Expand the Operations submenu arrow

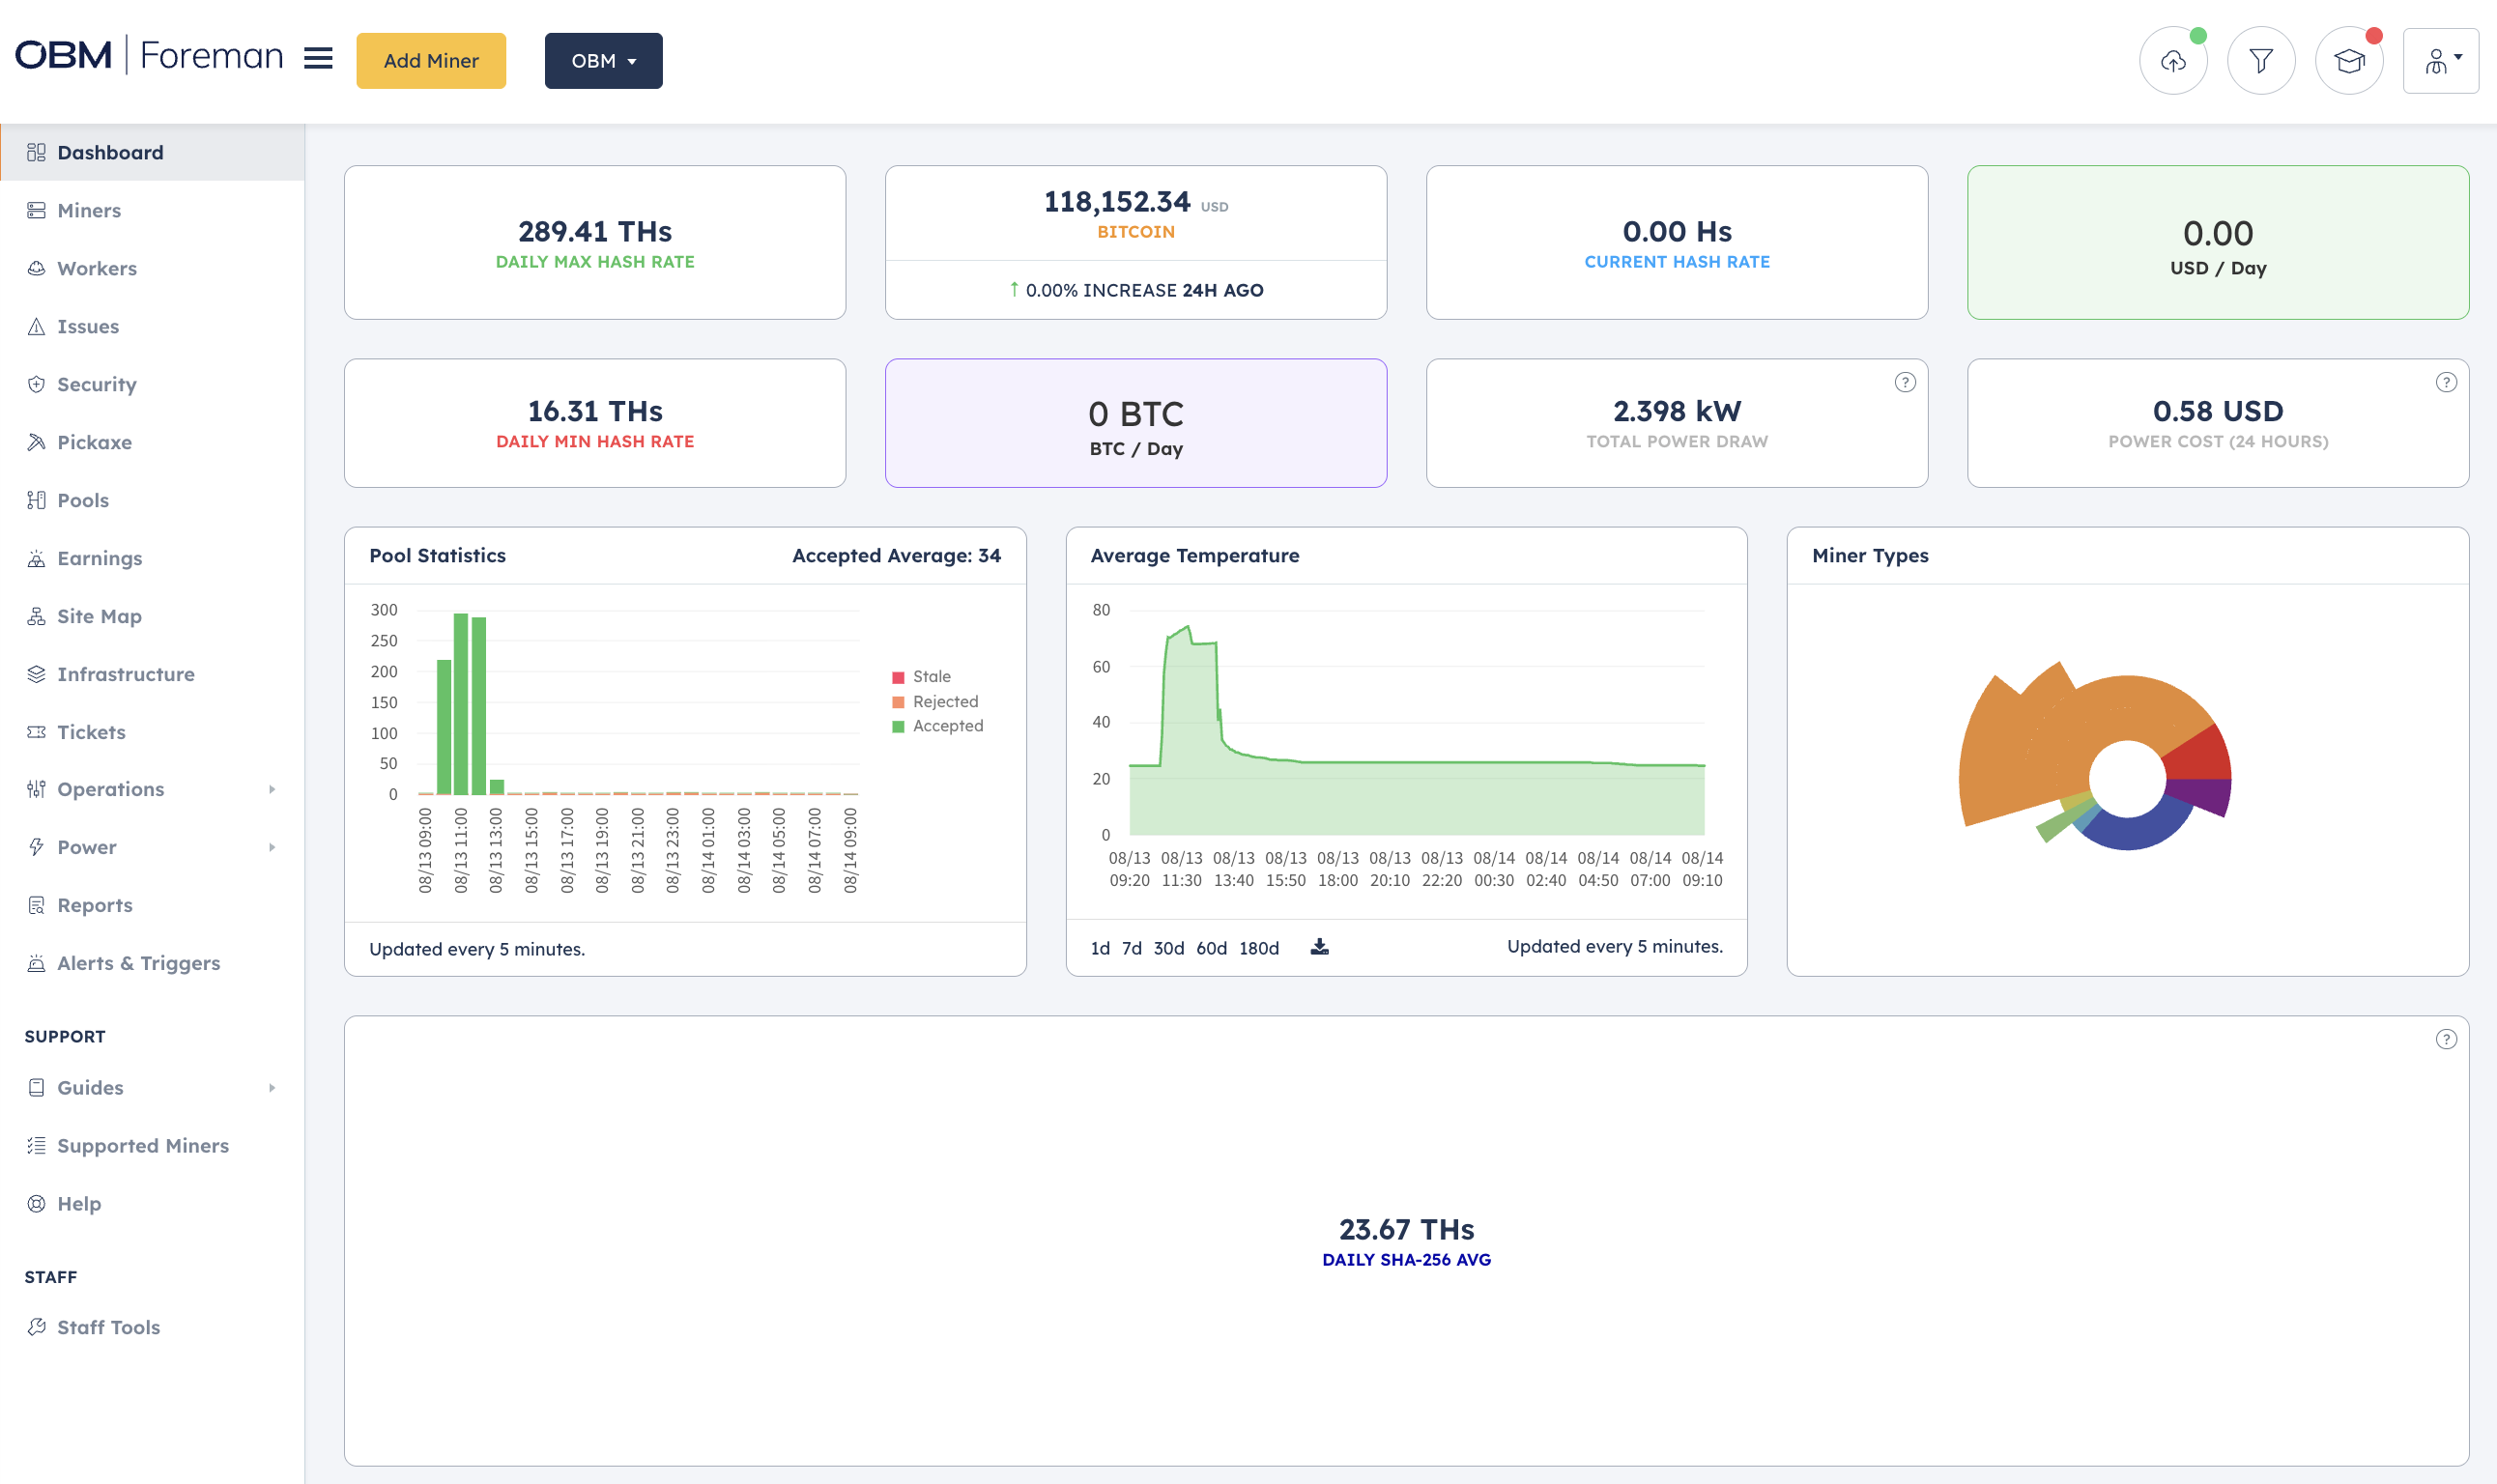pyautogui.click(x=272, y=789)
